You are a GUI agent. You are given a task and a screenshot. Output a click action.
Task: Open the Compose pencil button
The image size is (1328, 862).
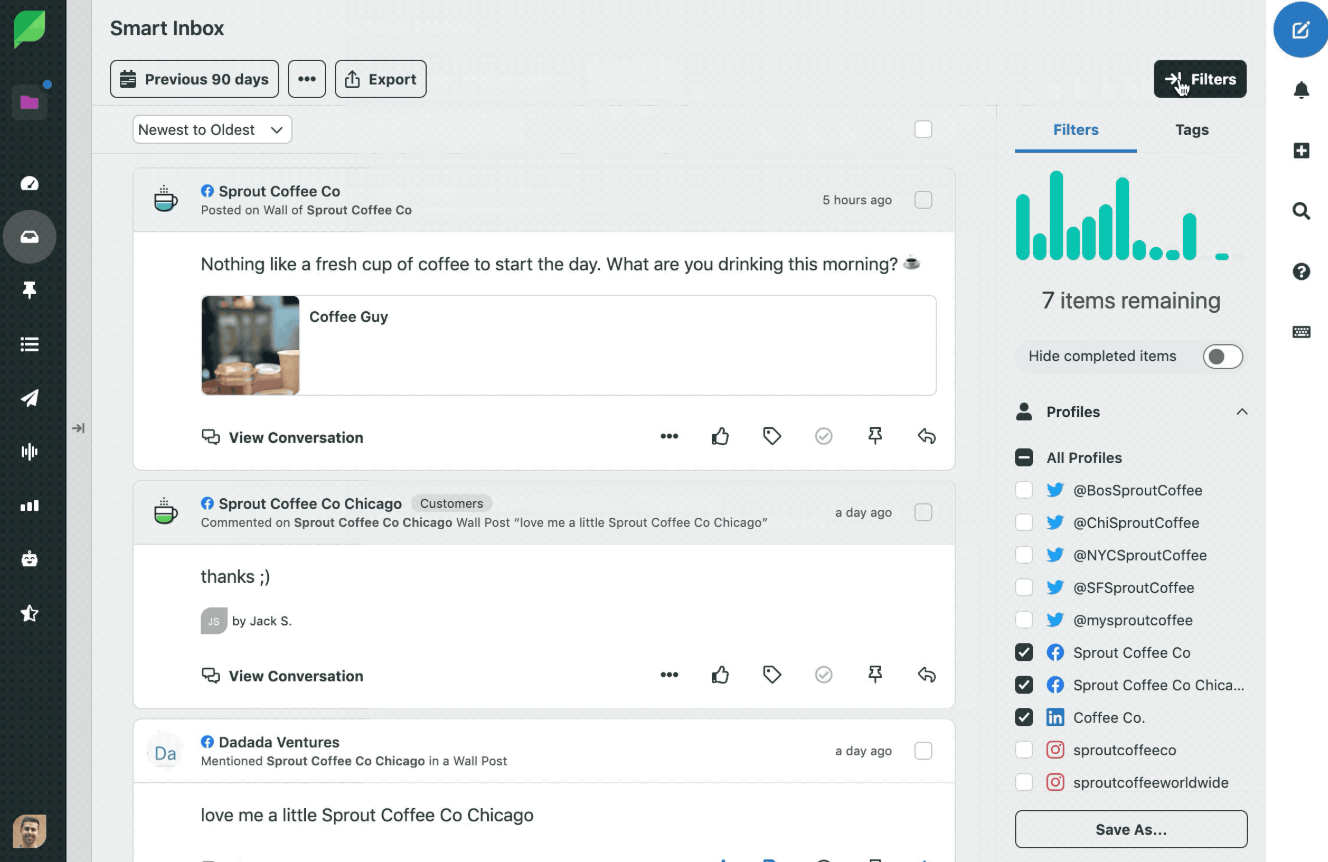[1300, 30]
